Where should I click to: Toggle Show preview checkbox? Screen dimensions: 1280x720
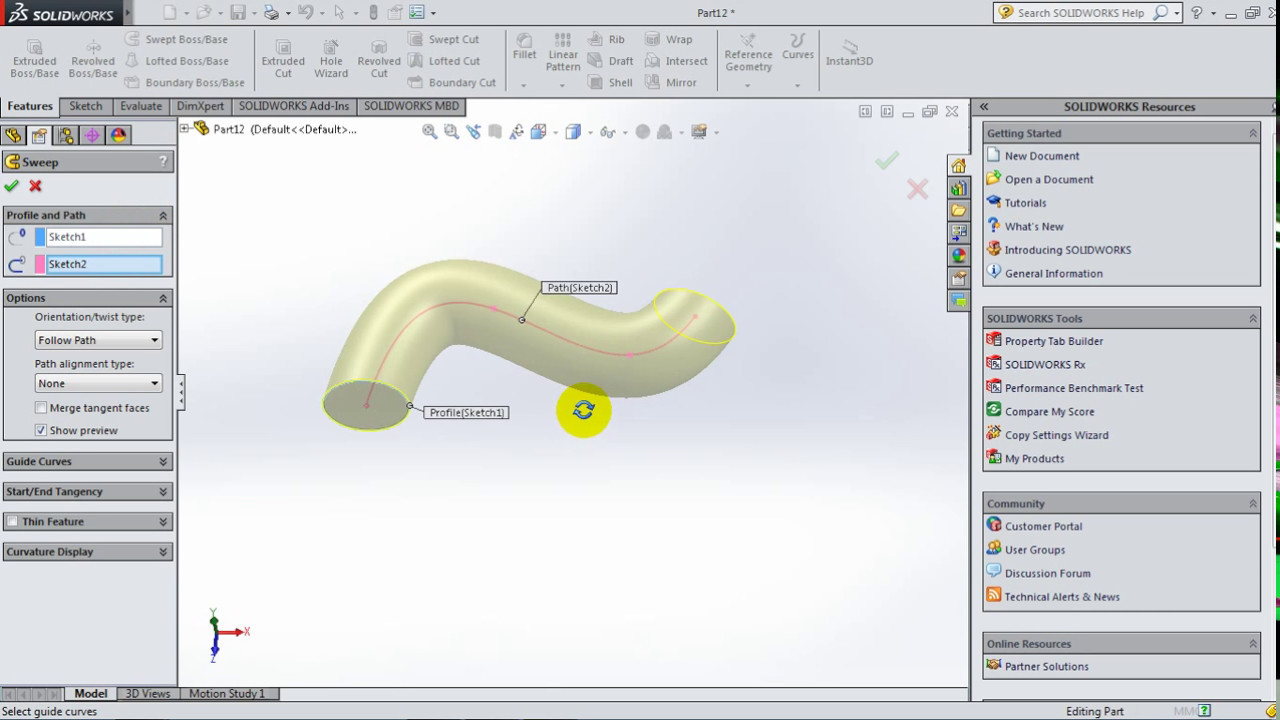41,430
